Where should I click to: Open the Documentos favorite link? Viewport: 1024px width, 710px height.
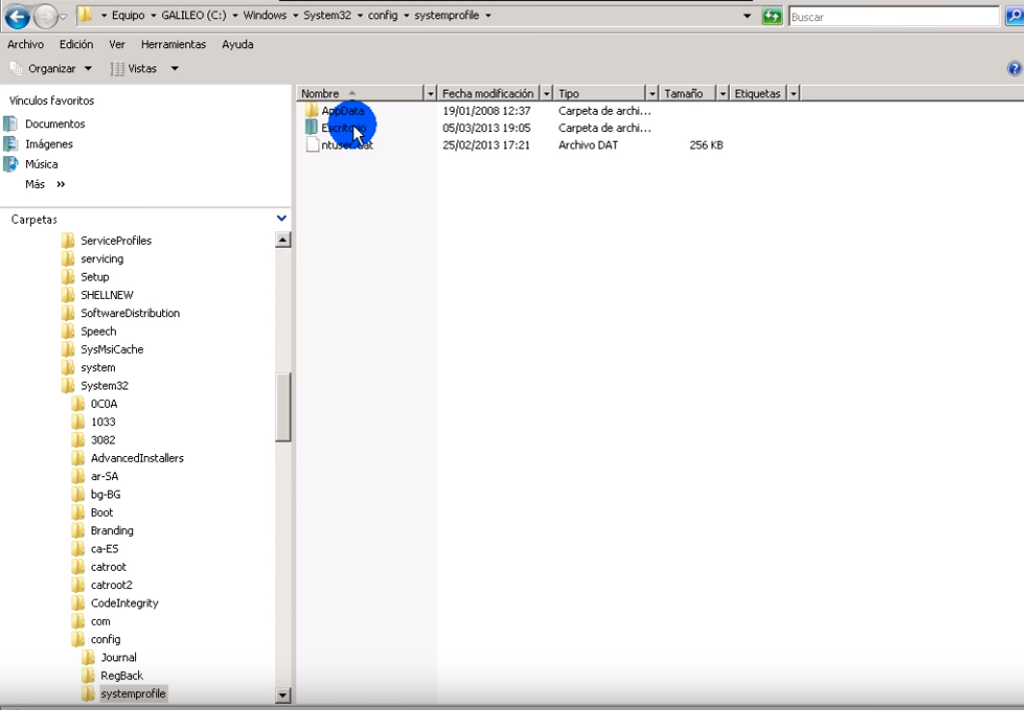tap(55, 123)
